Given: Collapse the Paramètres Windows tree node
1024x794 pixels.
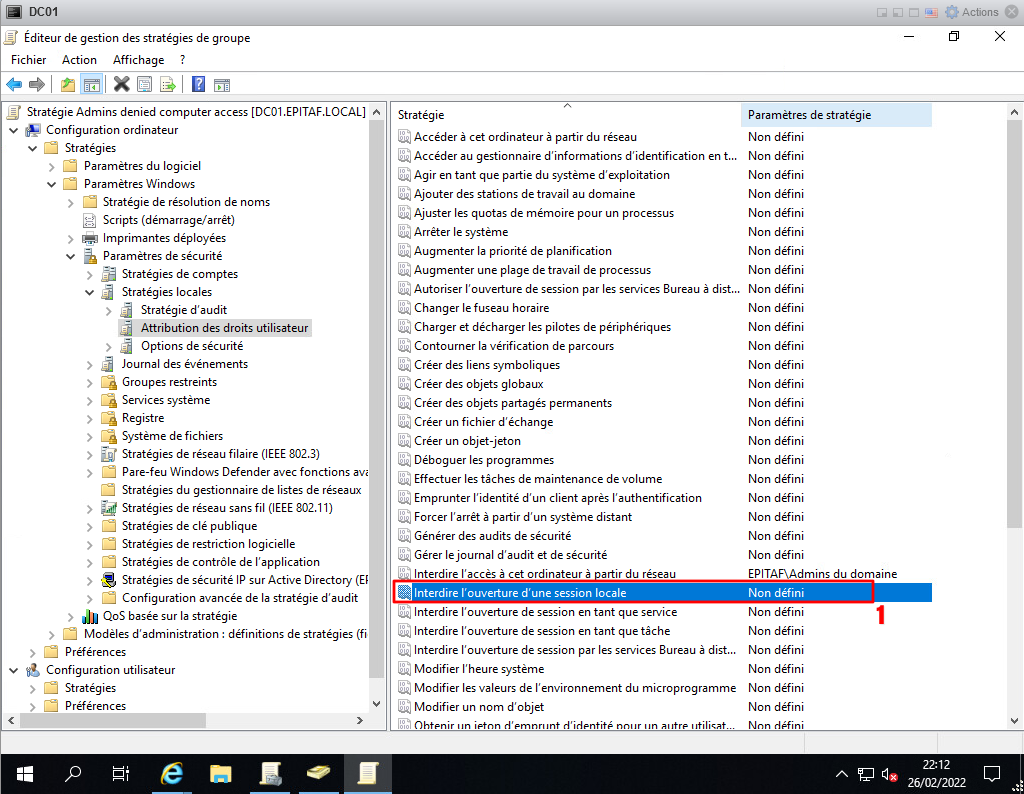Looking at the screenshot, I should point(52,184).
